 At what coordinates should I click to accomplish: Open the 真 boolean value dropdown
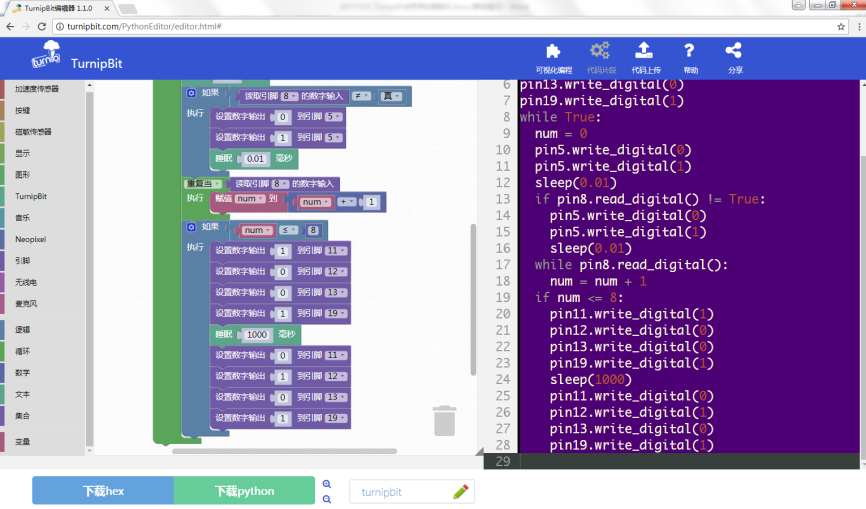[391, 96]
